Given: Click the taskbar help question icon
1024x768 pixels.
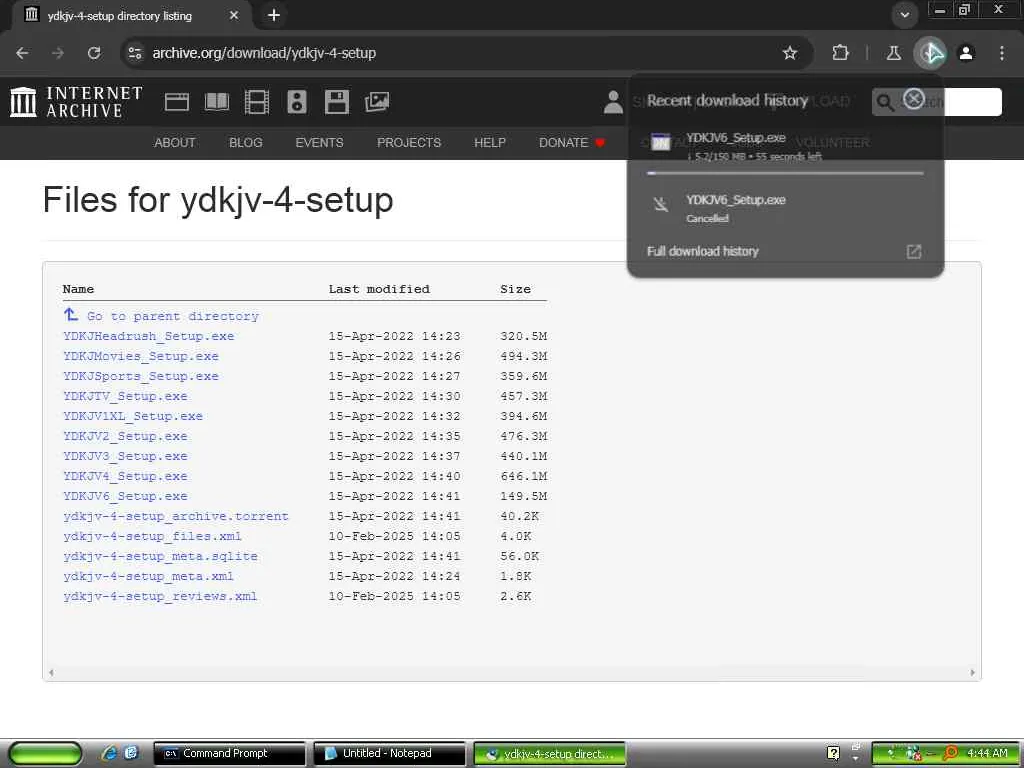Looking at the screenshot, I should pos(833,753).
